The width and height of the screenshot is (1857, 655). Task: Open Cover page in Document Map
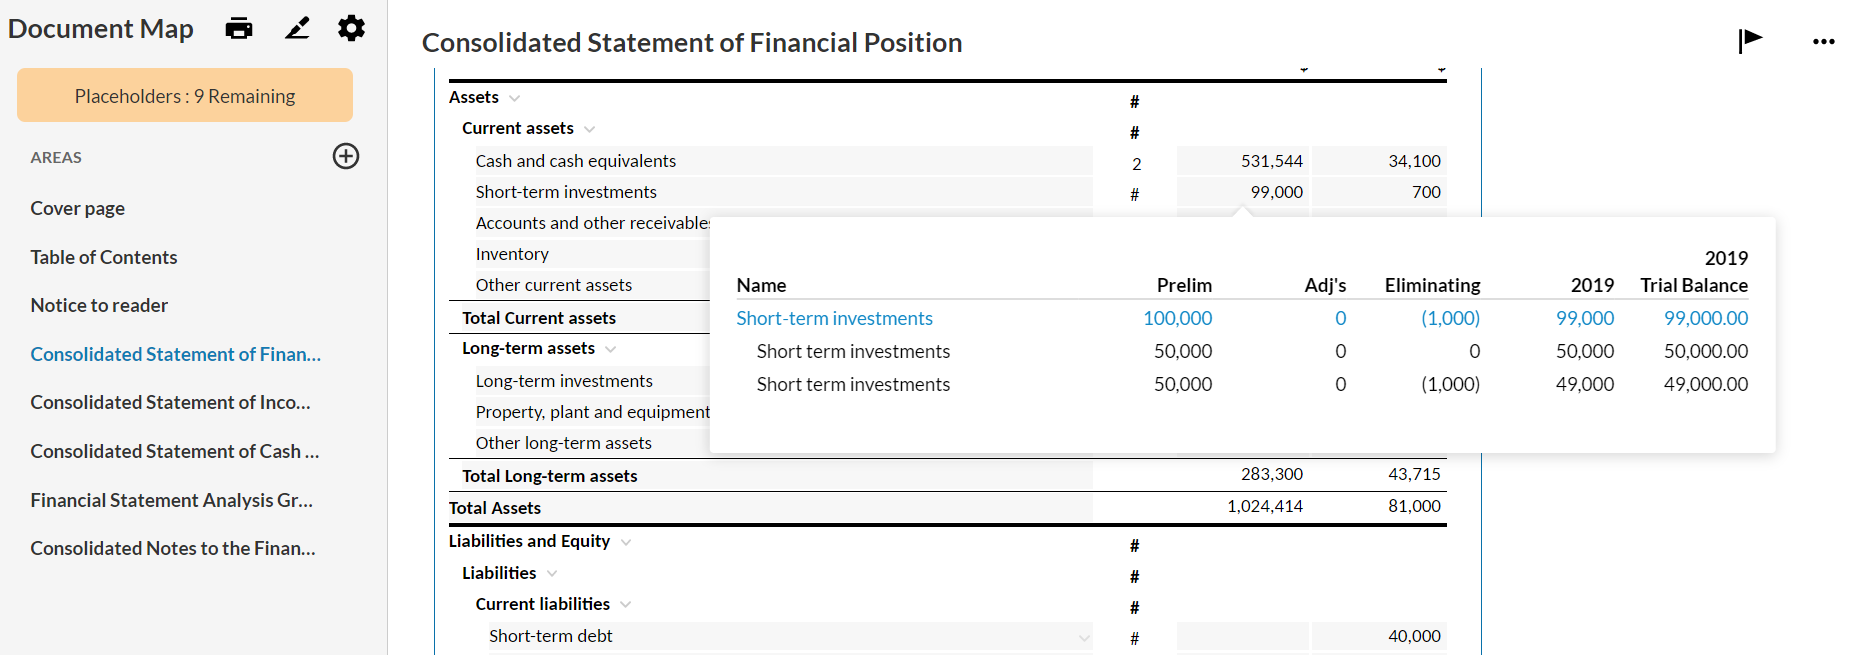click(78, 208)
